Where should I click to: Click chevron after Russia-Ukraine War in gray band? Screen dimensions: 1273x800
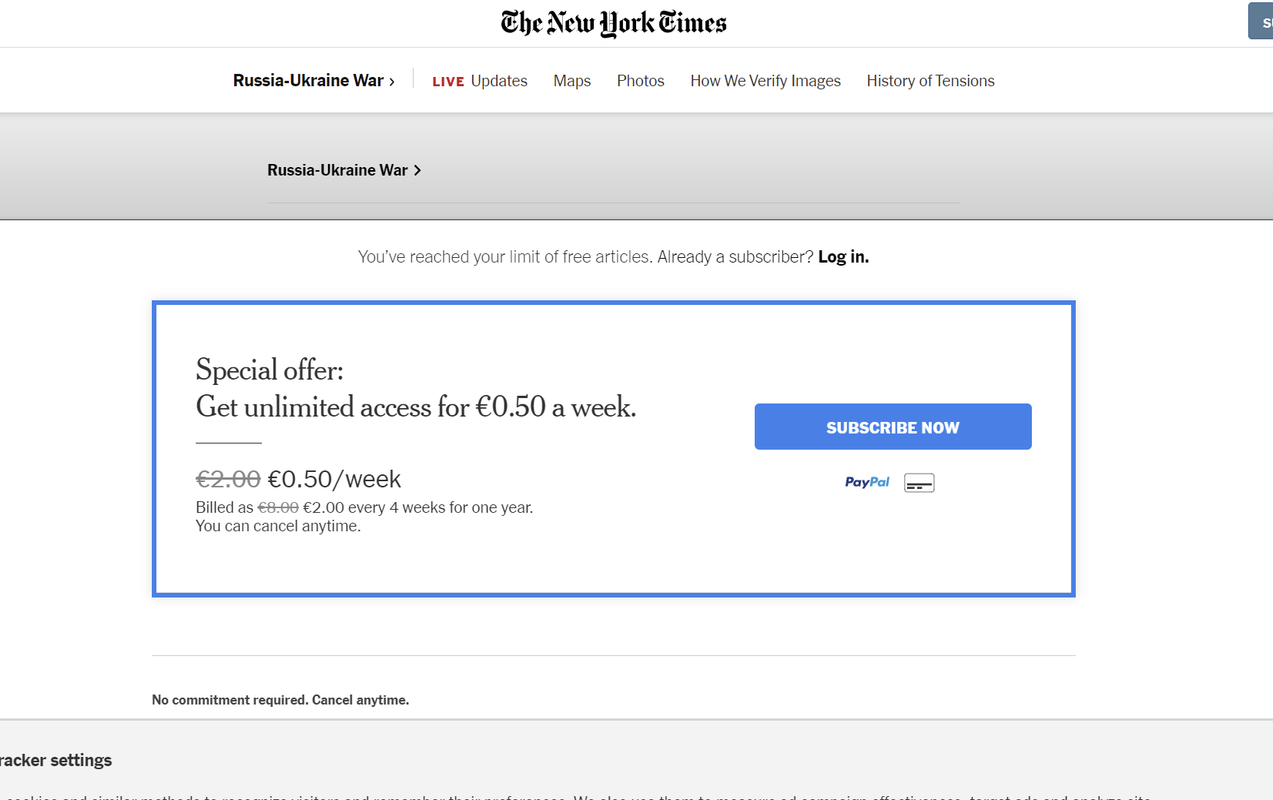417,170
